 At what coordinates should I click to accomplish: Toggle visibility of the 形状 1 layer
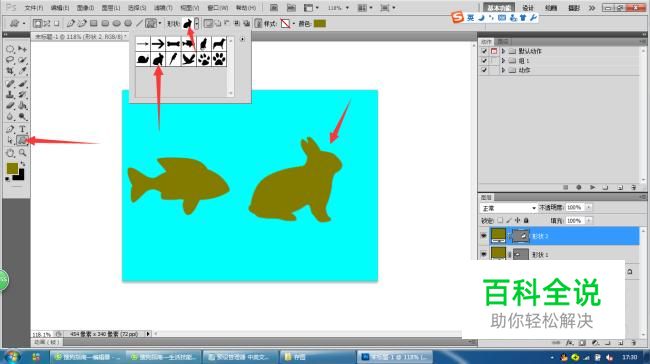tap(483, 254)
